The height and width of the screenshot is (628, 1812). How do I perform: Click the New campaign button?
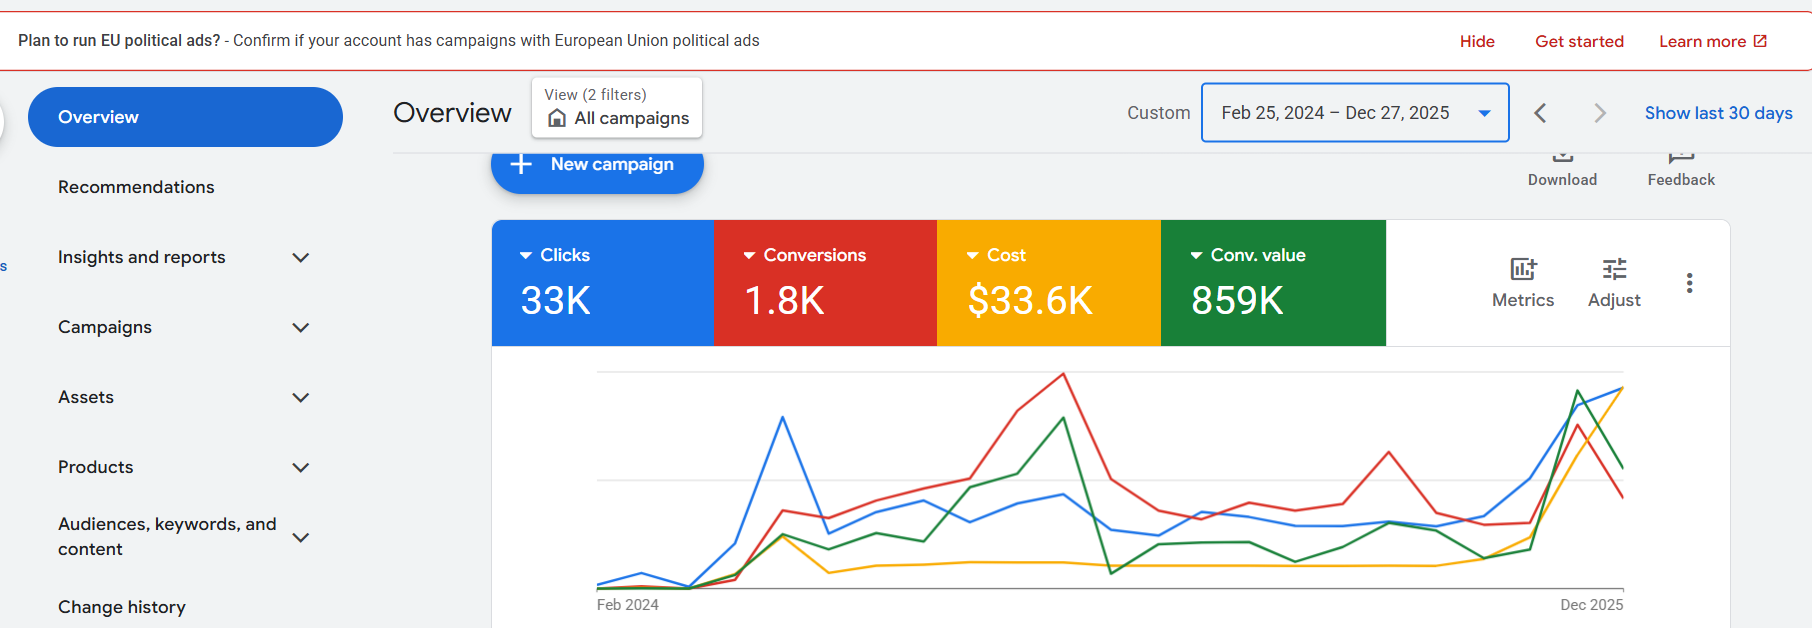click(x=597, y=166)
